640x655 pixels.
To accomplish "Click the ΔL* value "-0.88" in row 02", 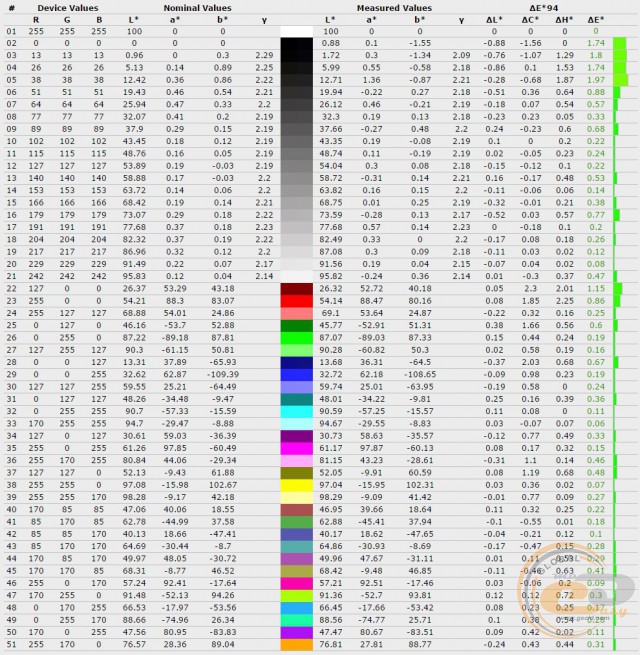I will point(494,43).
